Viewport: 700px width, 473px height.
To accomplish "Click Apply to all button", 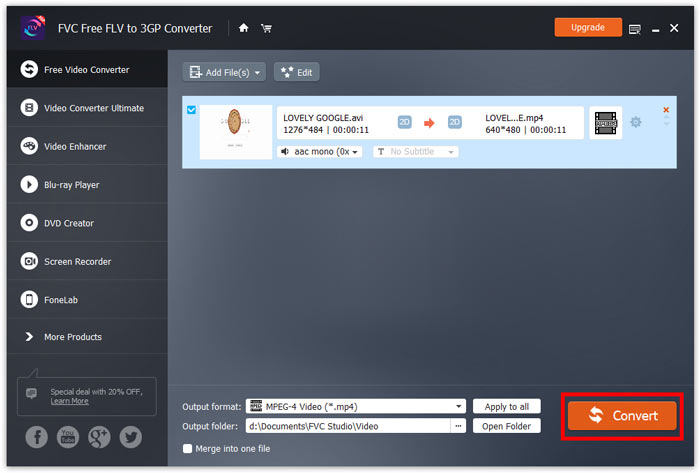I will click(507, 407).
